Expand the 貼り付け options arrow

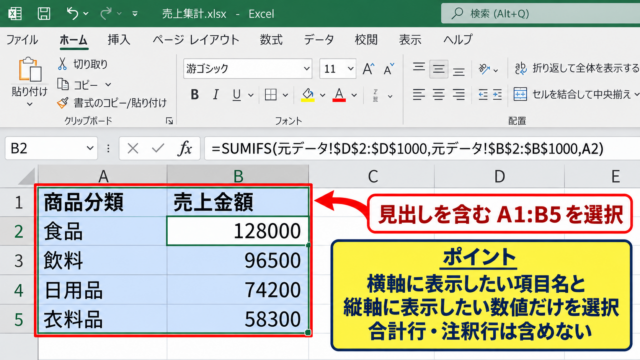point(29,104)
